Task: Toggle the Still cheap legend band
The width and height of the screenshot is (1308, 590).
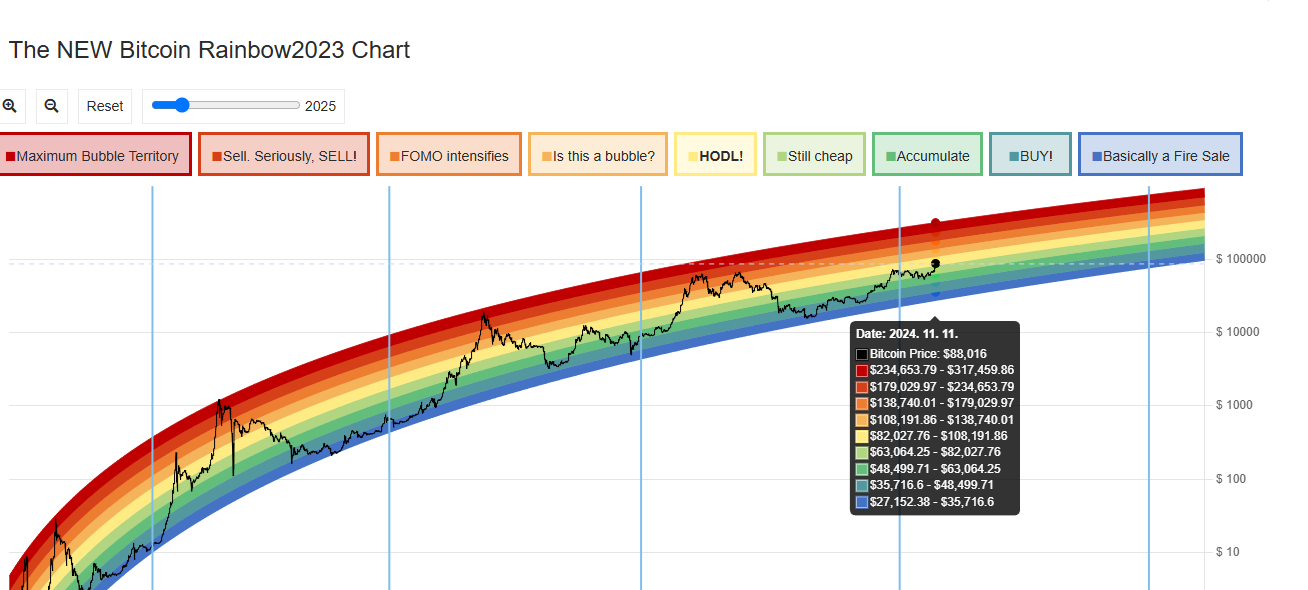Action: 814,156
